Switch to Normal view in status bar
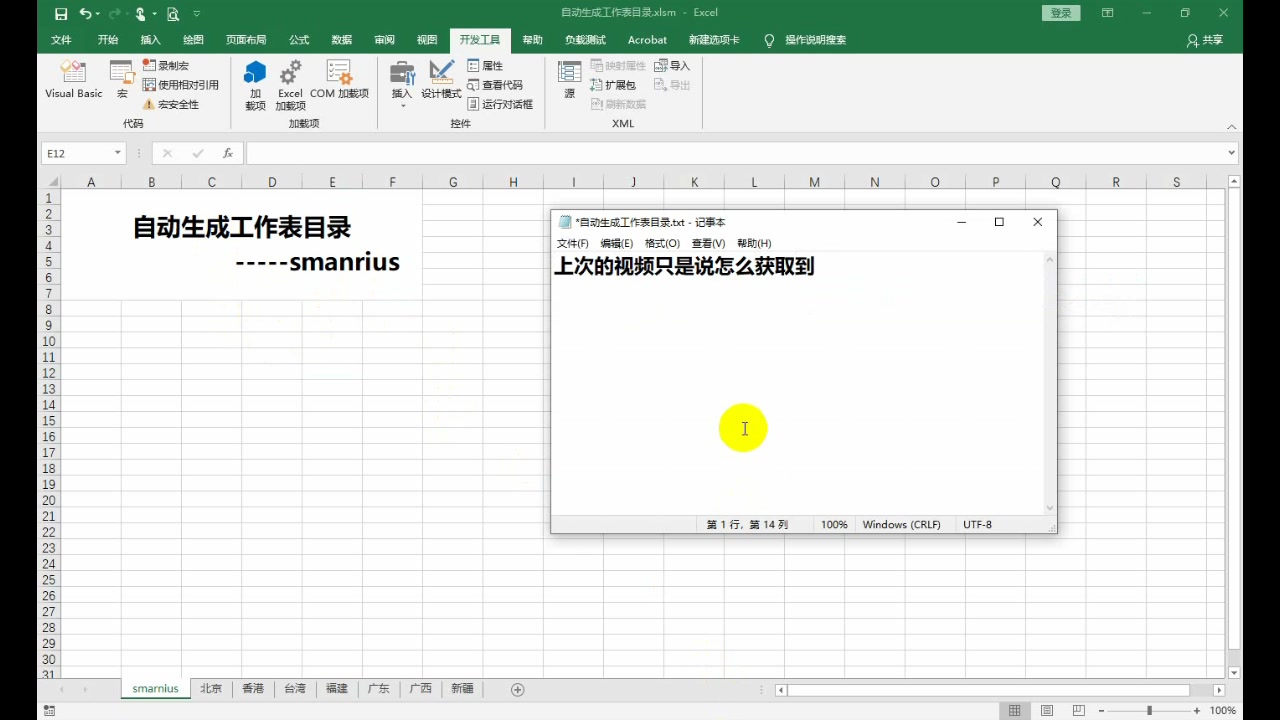This screenshot has width=1280, height=720. (1015, 710)
